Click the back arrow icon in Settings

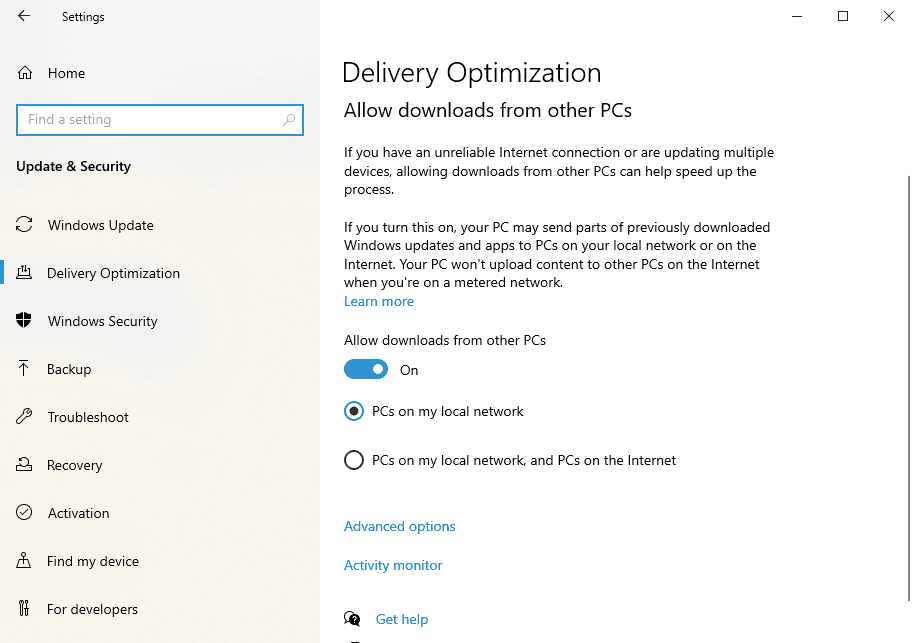24,16
